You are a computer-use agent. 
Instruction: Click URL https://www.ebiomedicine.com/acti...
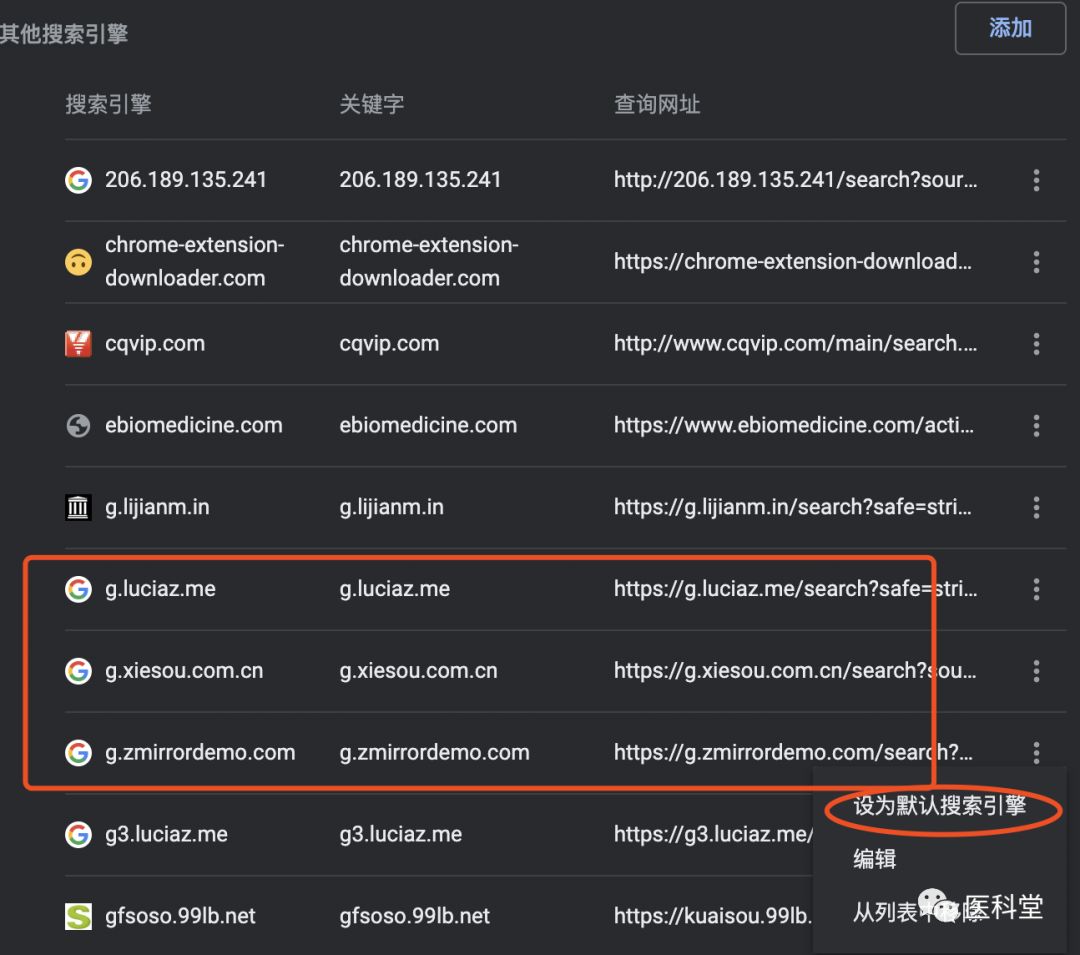[794, 426]
